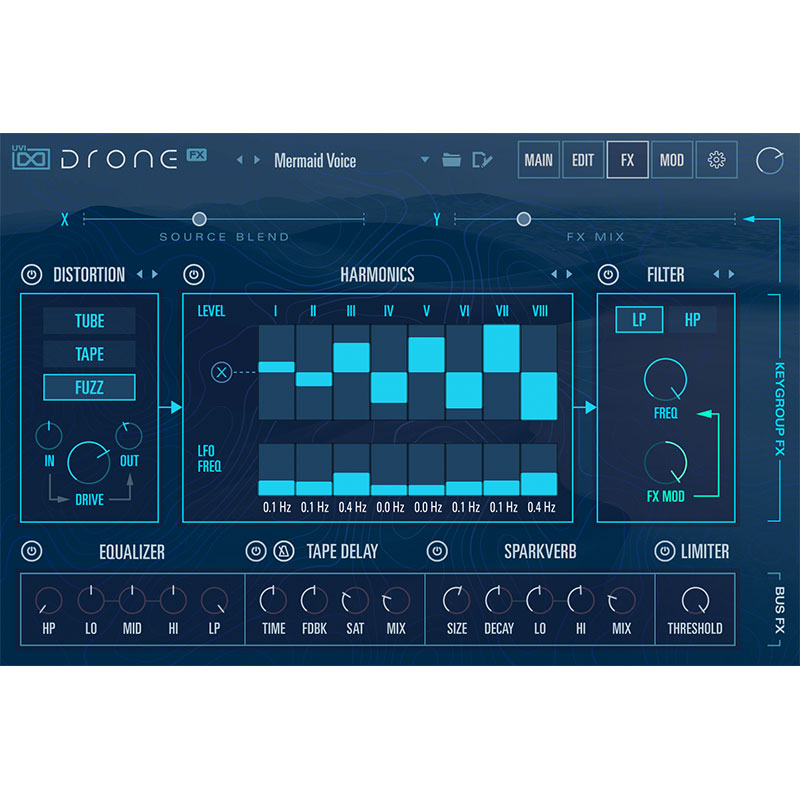
Task: Toggle the Sparkverb power button
Action: (437, 552)
